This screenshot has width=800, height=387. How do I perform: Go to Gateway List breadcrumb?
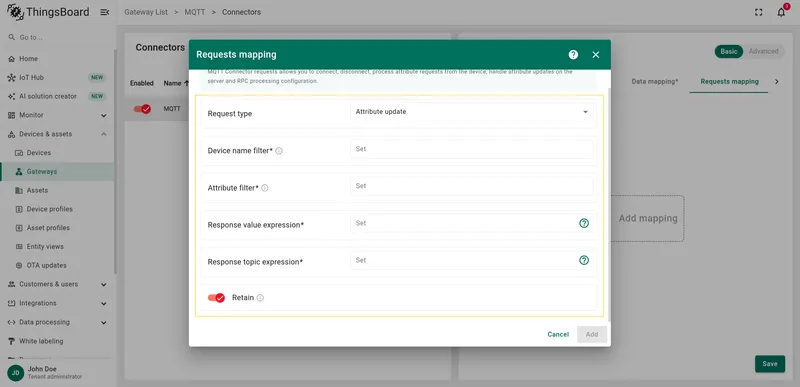click(x=146, y=12)
